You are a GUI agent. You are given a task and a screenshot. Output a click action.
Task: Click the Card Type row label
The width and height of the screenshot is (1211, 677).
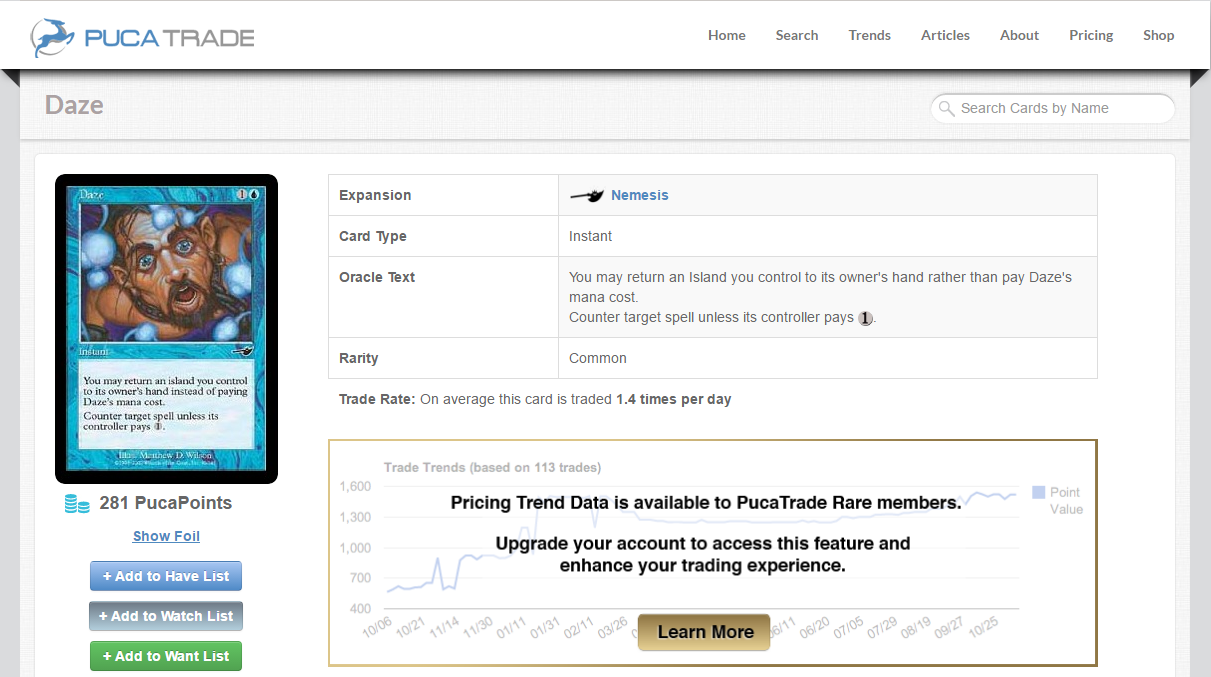[x=373, y=236]
